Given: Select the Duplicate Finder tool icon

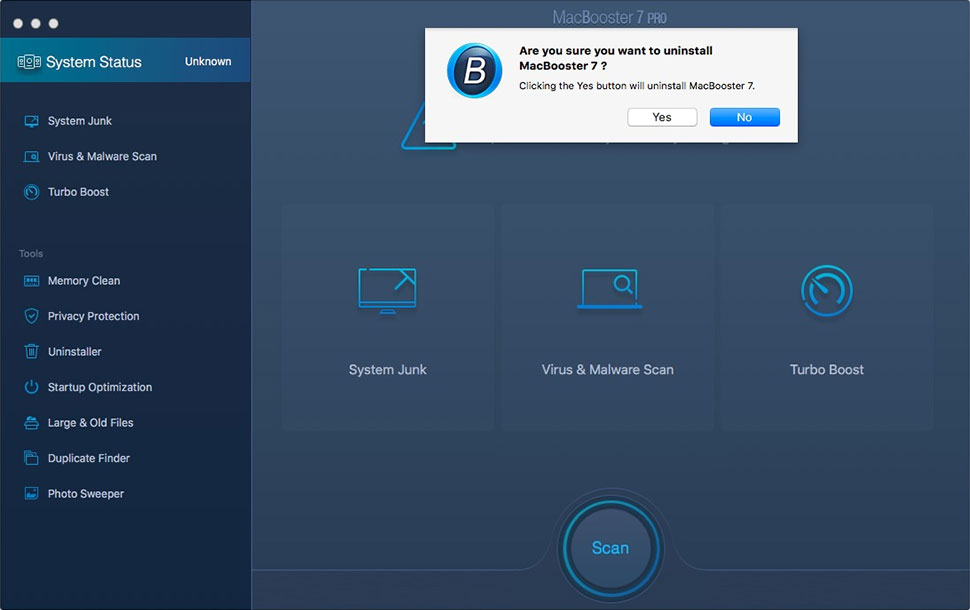Looking at the screenshot, I should pos(29,458).
